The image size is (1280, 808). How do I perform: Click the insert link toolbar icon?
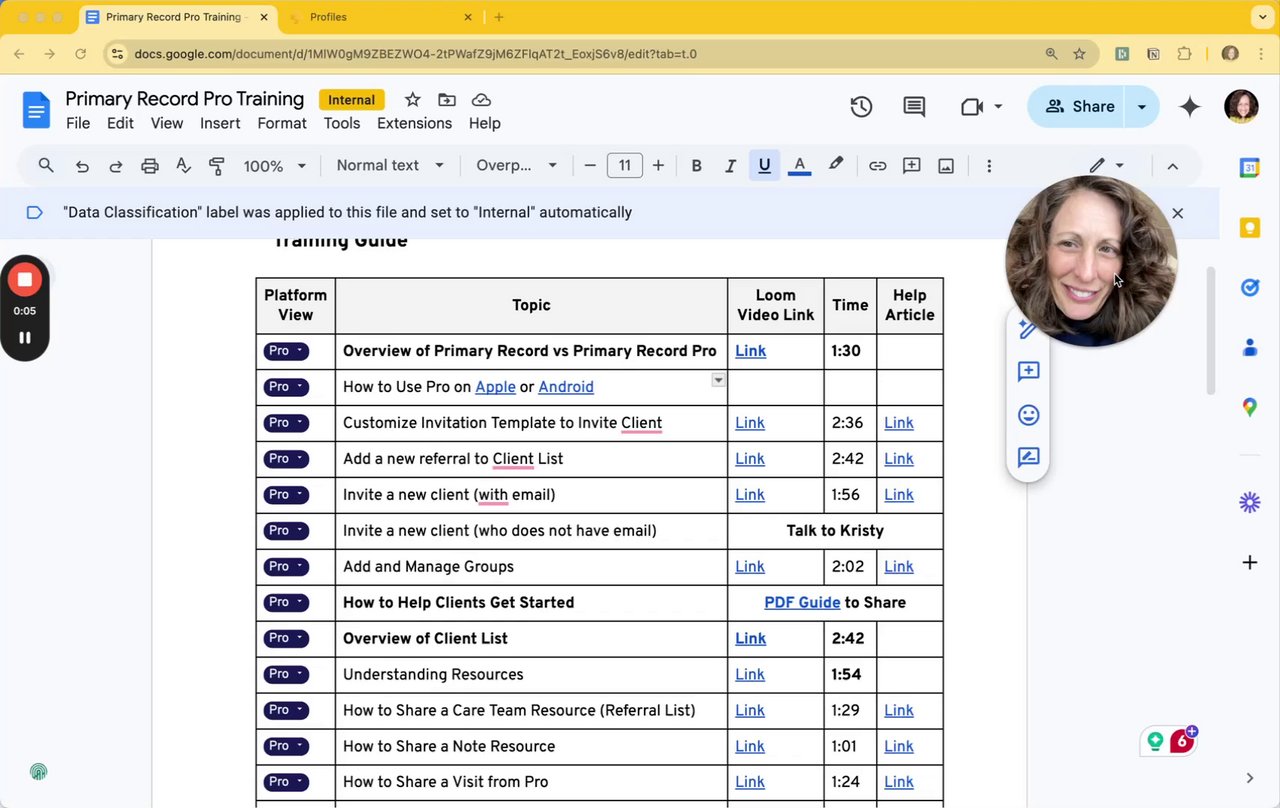pos(877,166)
